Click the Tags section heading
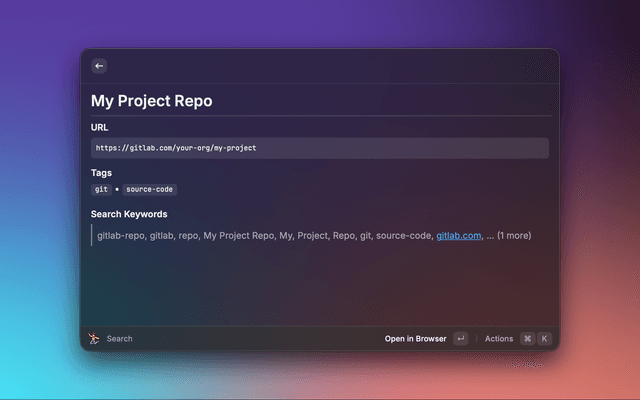 [x=102, y=173]
